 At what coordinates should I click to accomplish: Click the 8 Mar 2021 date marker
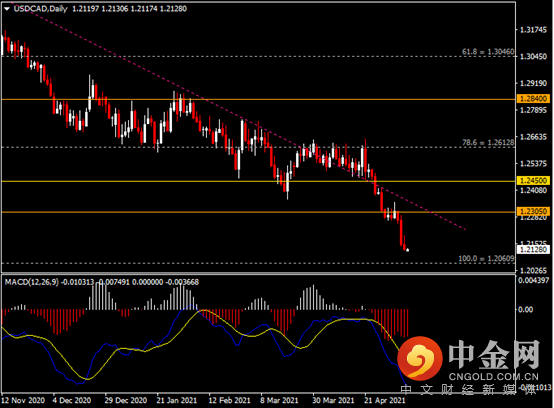point(279,400)
